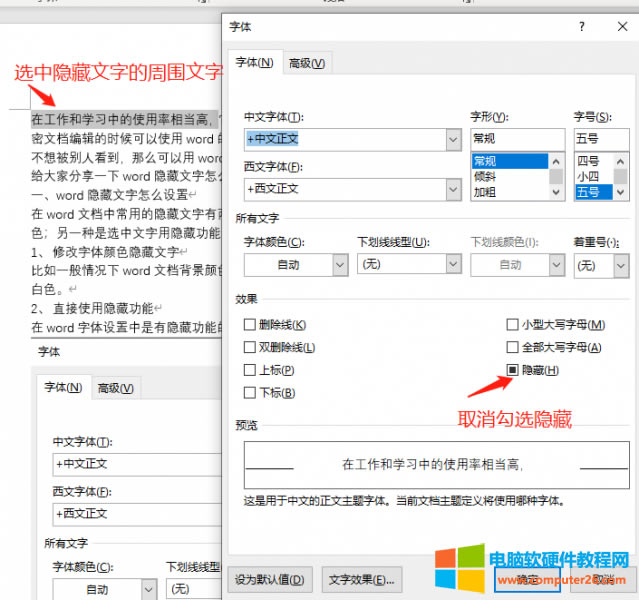Click the 设为默认值 button
The height and width of the screenshot is (600, 639).
[x=271, y=579]
